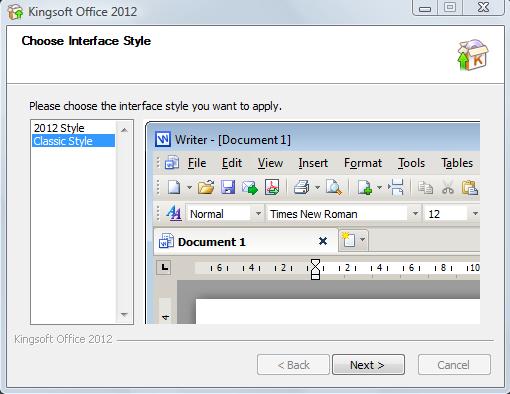Image resolution: width=510 pixels, height=394 pixels.
Task: Select Classic Style in the list
Action: tap(73, 141)
